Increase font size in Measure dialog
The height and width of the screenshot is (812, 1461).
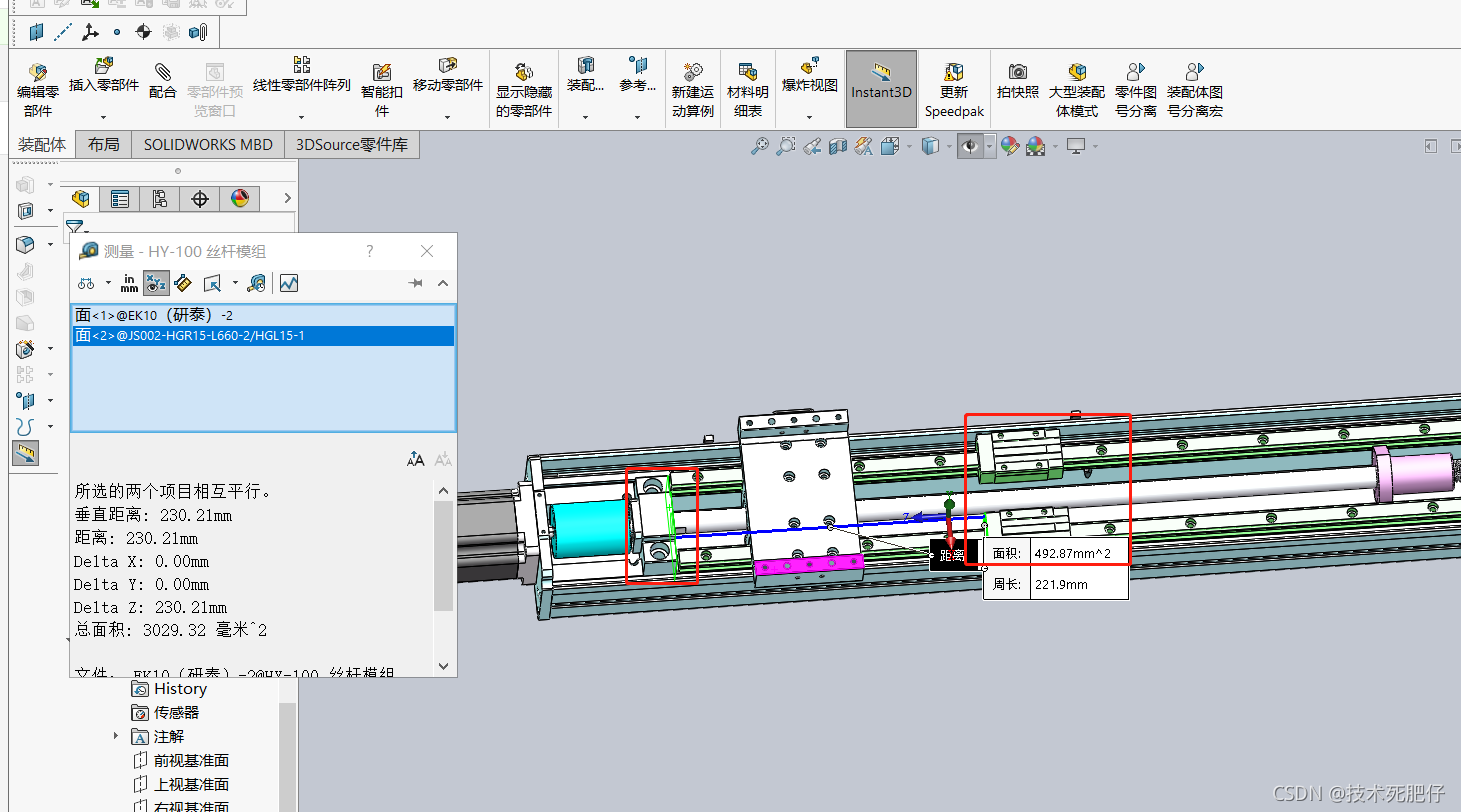416,459
